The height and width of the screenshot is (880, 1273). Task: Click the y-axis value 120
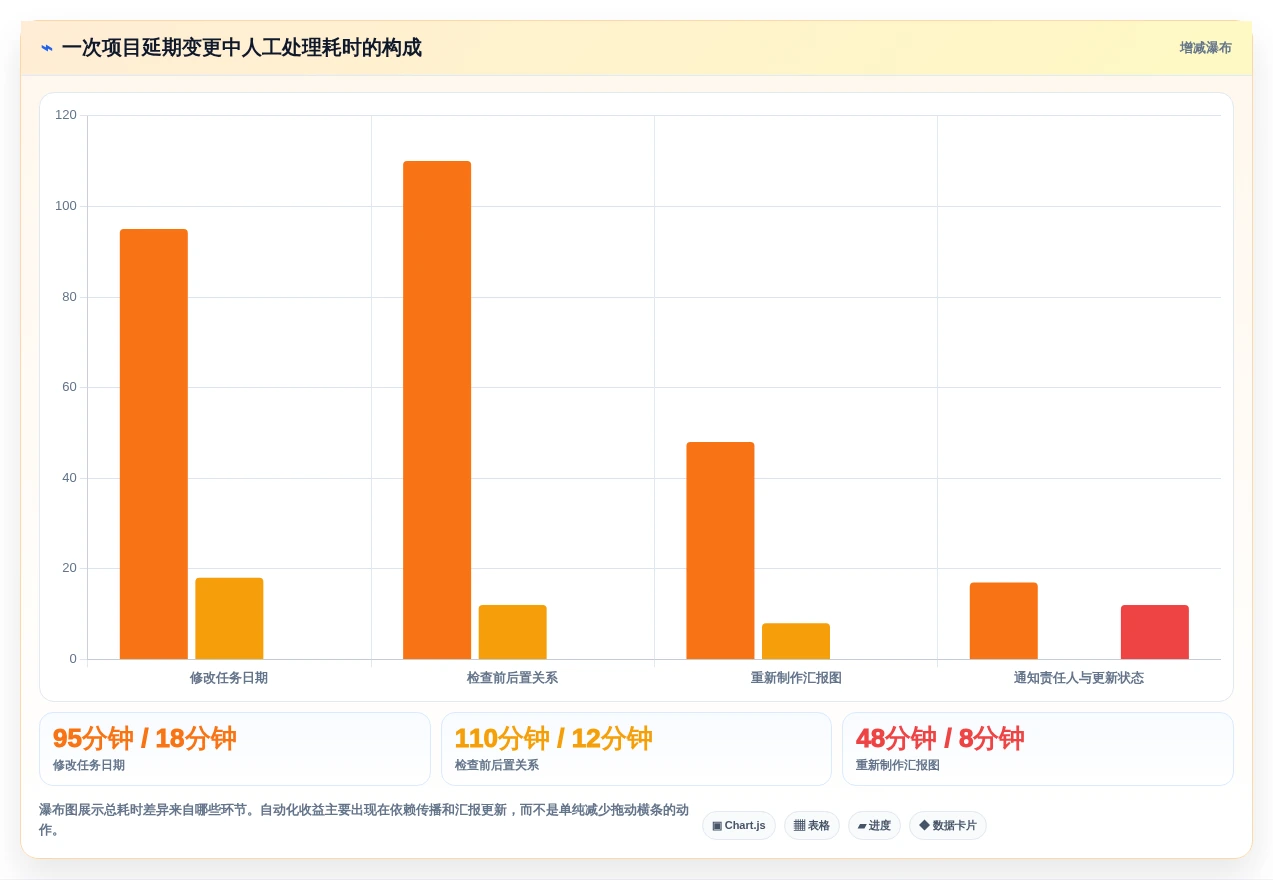tap(66, 115)
